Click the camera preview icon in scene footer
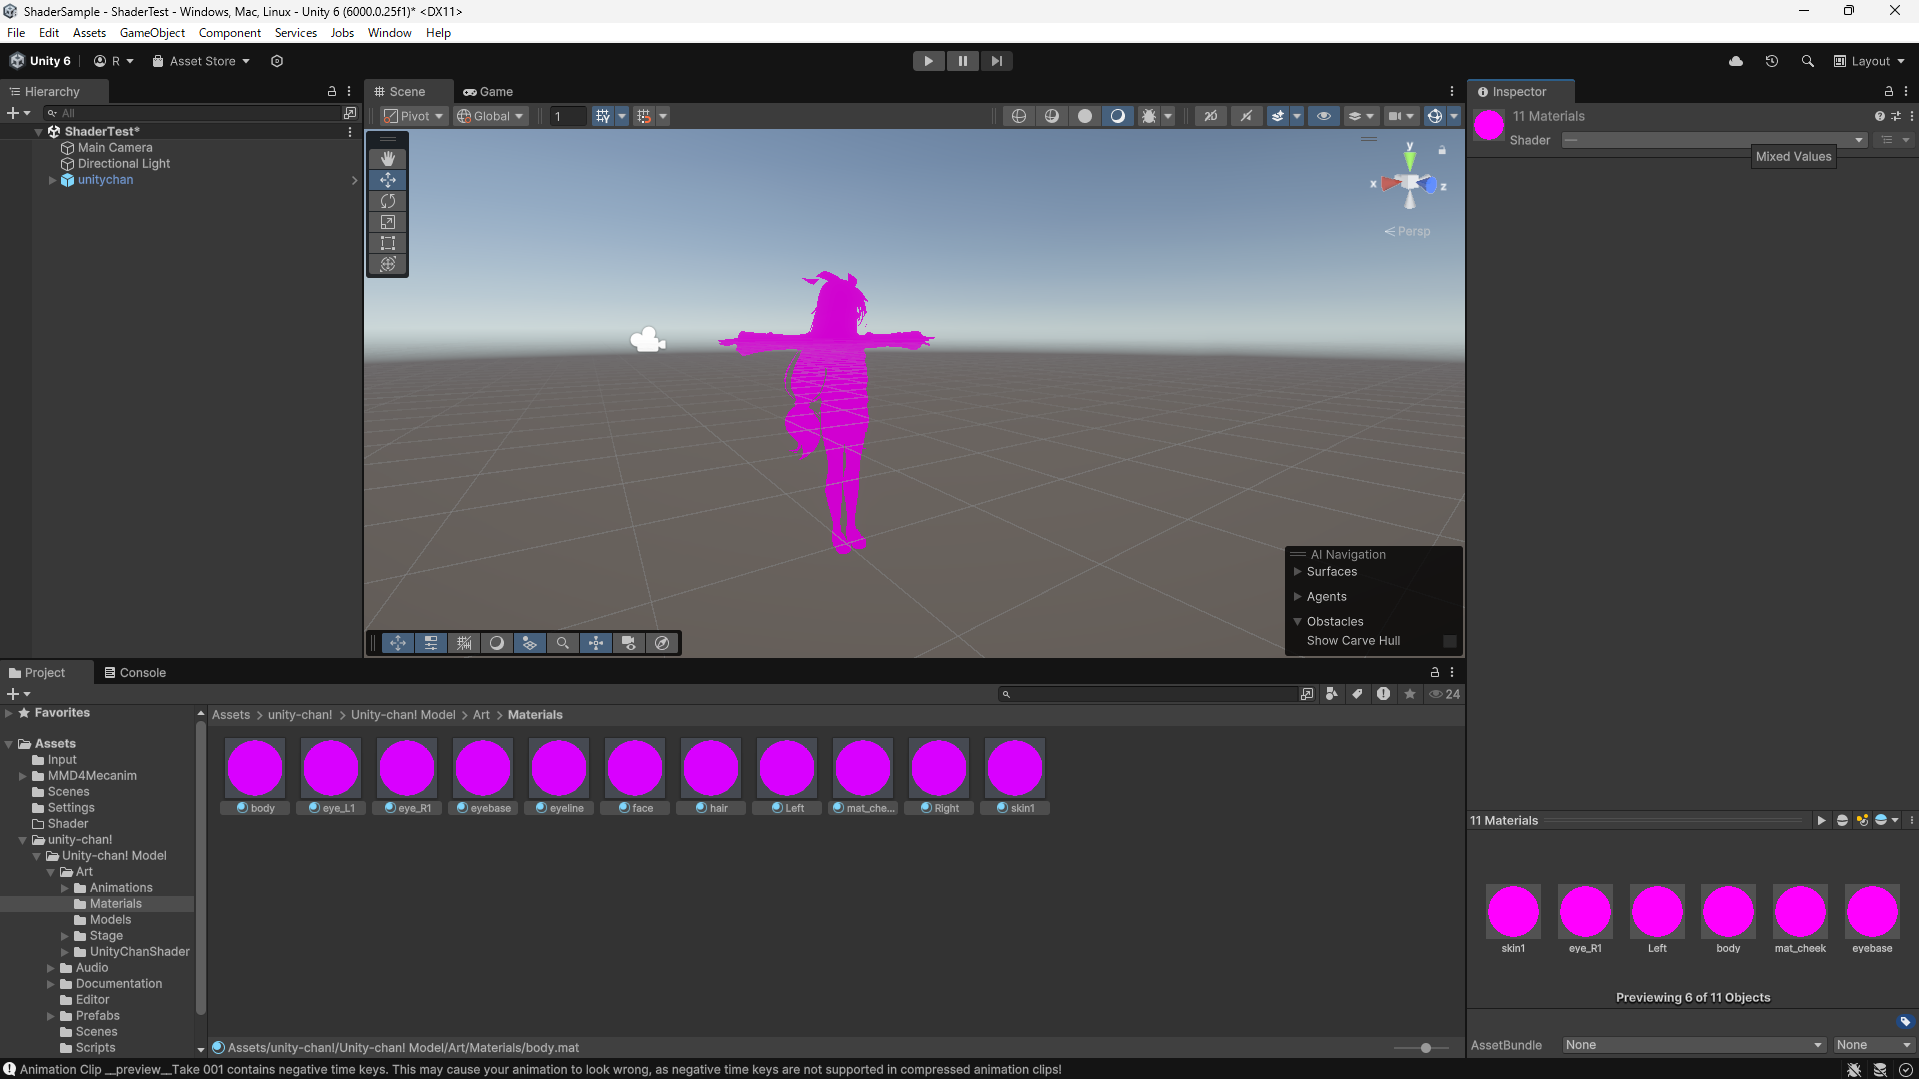This screenshot has height=1079, width=1919. (x=629, y=643)
